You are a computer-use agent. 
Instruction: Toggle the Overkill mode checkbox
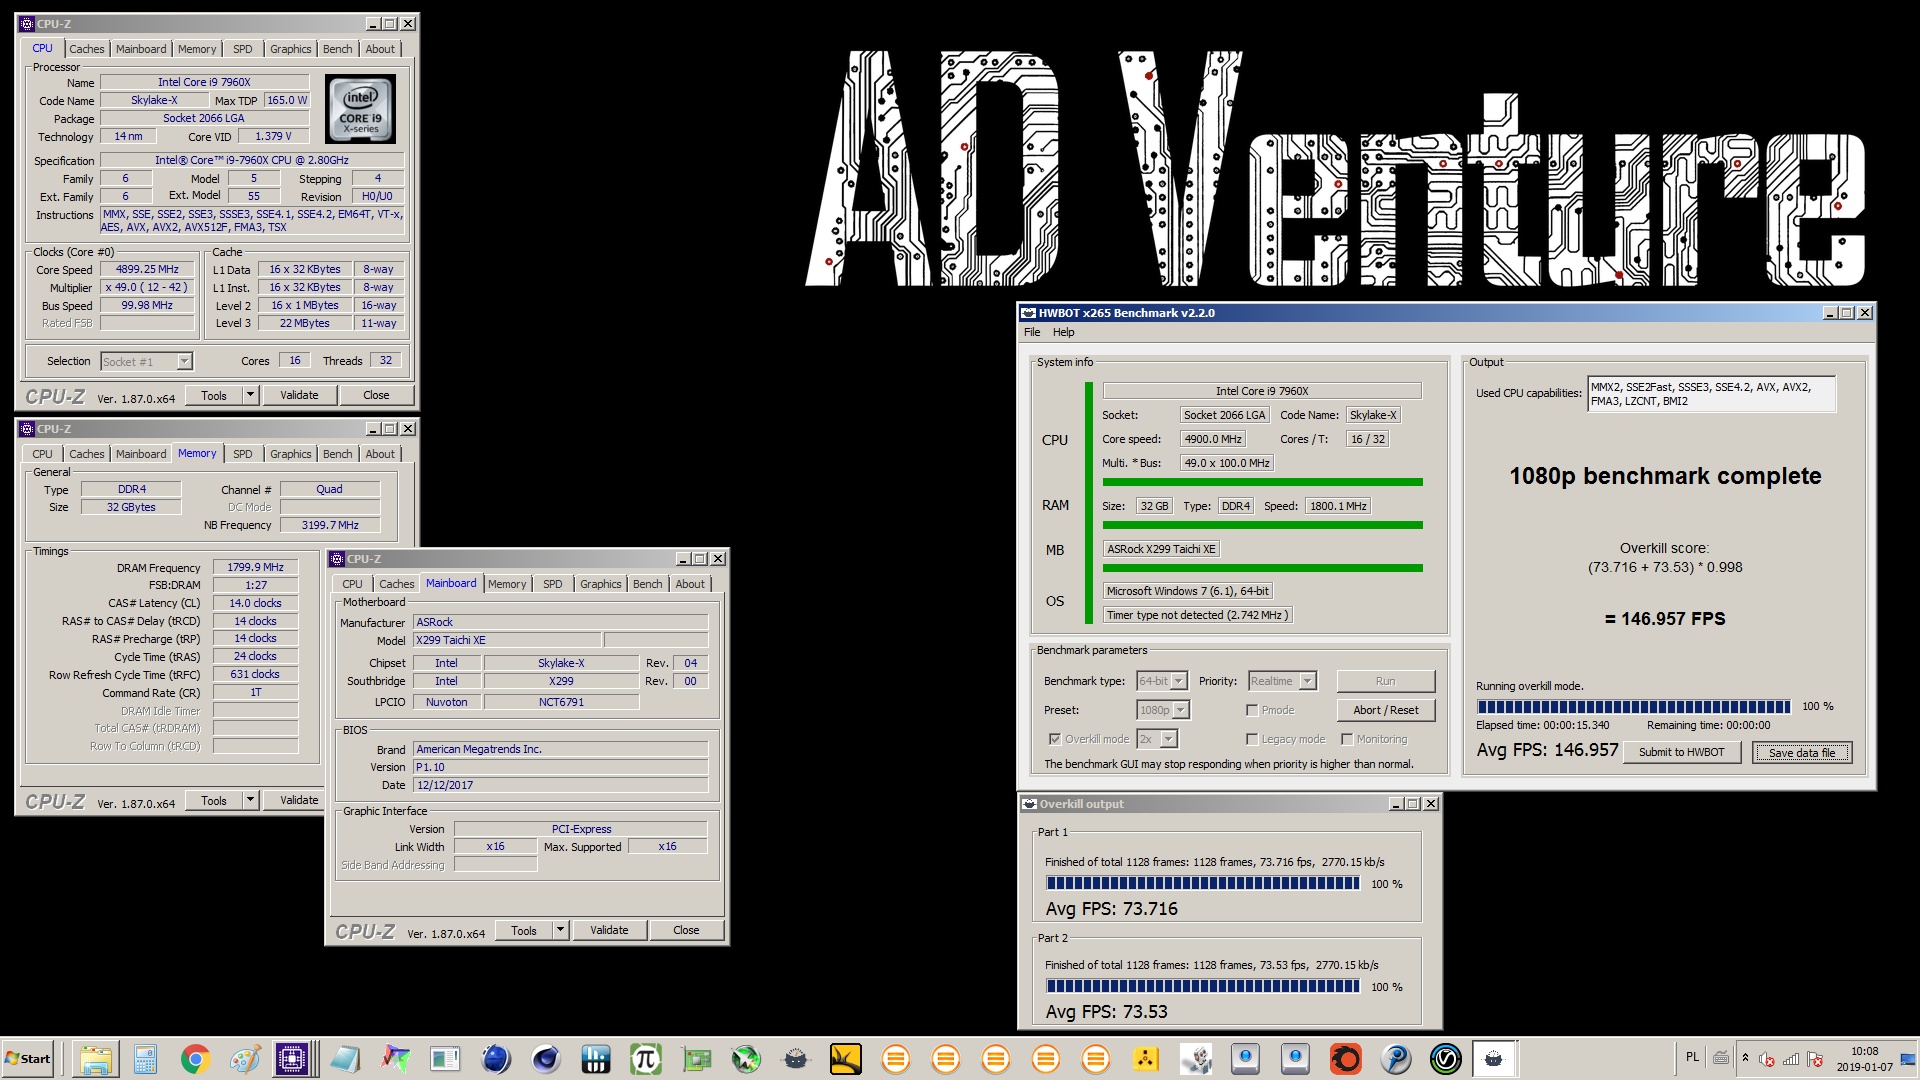(1054, 739)
